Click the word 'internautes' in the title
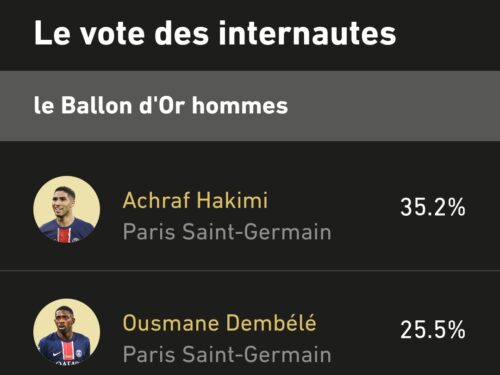500x375 pixels. click(307, 33)
